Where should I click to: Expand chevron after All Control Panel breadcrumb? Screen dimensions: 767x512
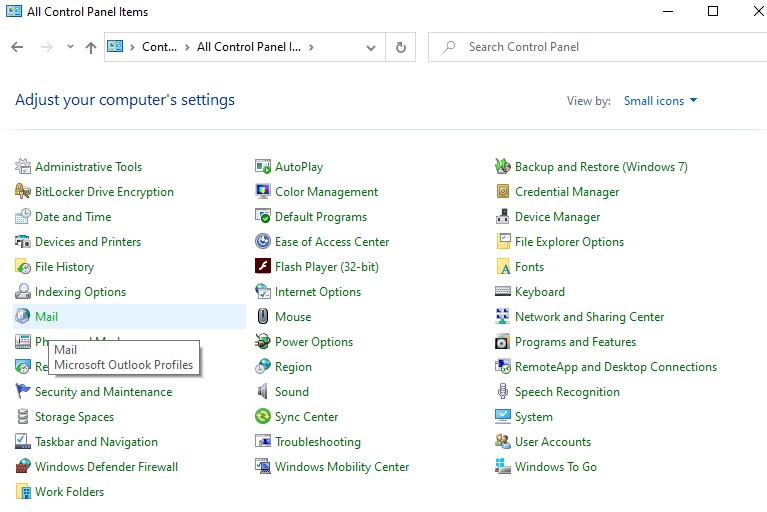coord(311,47)
